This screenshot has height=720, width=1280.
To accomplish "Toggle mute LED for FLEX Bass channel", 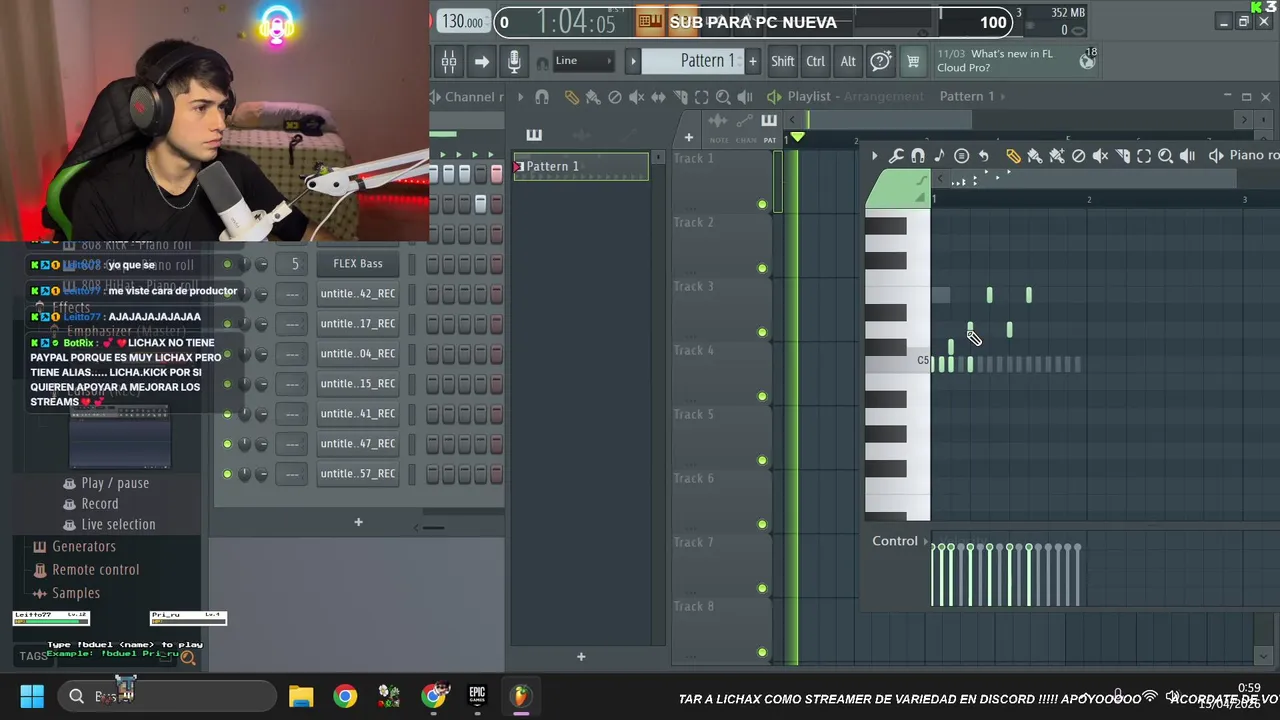I will (227, 264).
